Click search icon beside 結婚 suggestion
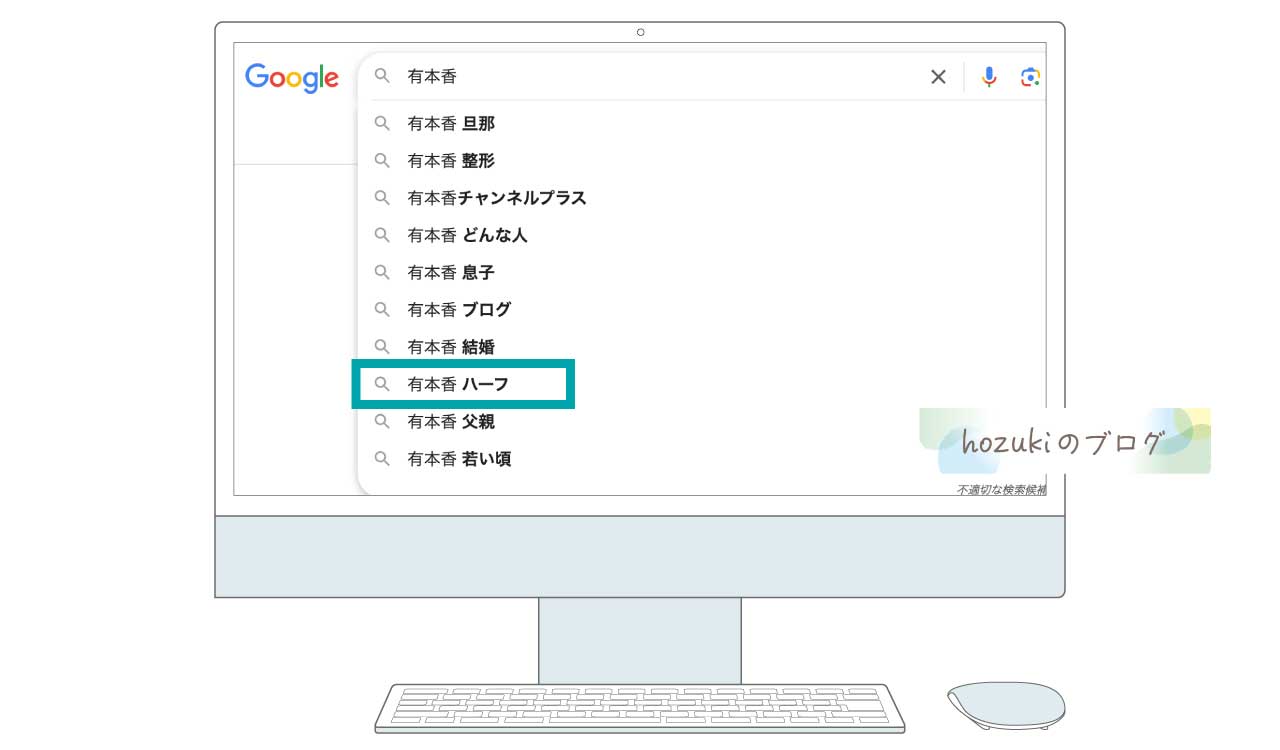 382,347
